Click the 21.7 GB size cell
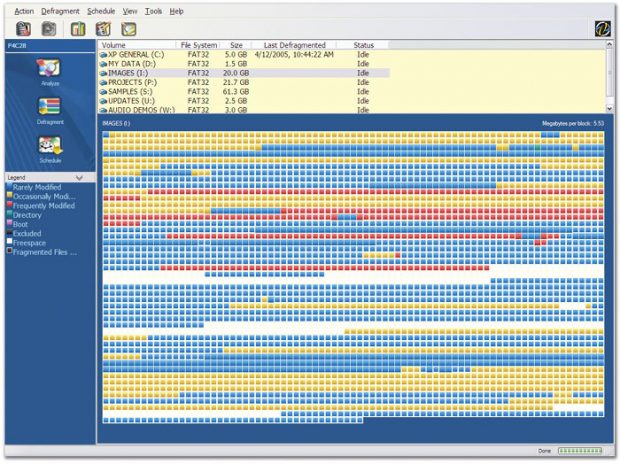The image size is (620, 464). [x=236, y=83]
